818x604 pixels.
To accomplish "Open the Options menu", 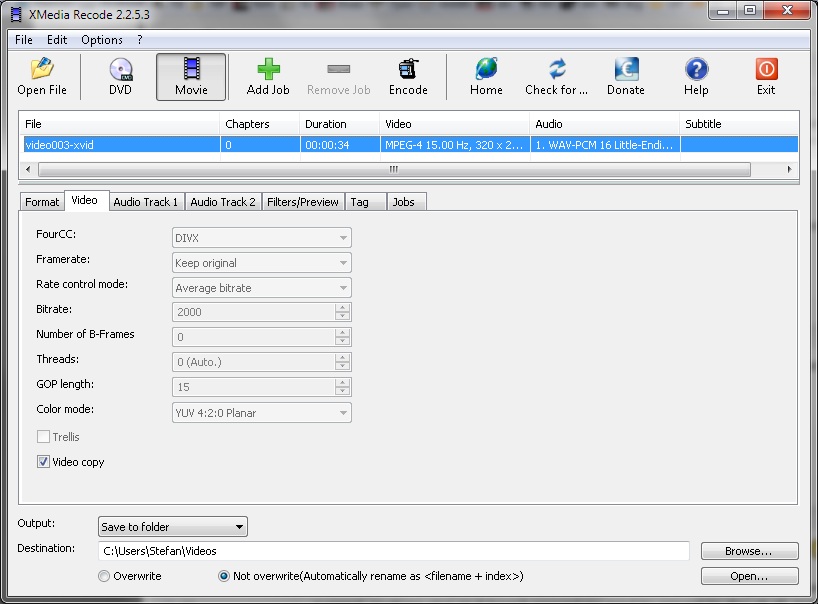I will (x=102, y=40).
